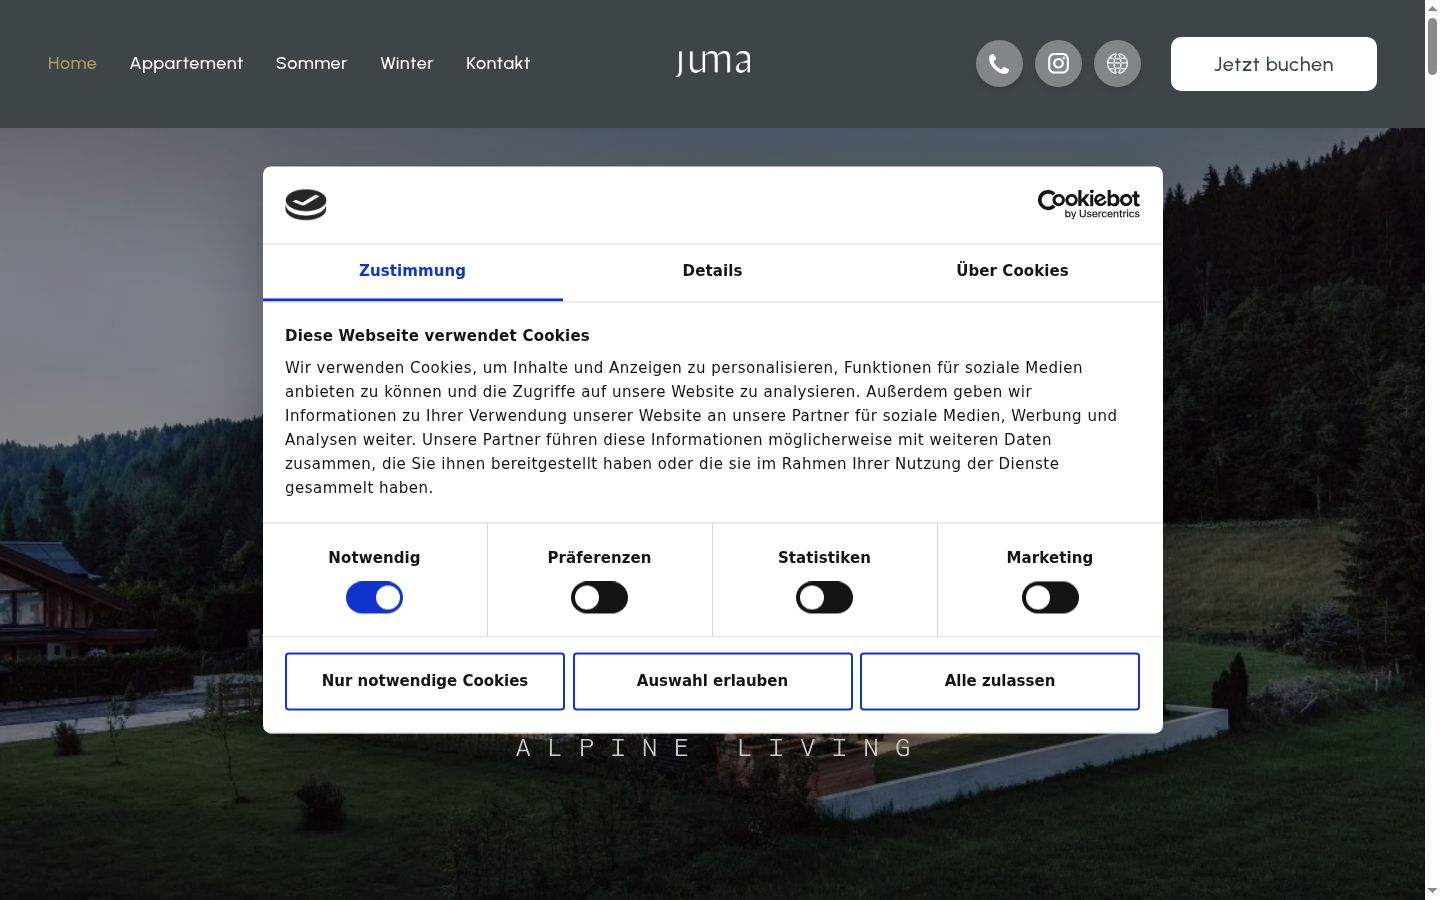Click the page vertical scrollbar thumb
Screen dimensions: 1440x900
tap(1432, 45)
